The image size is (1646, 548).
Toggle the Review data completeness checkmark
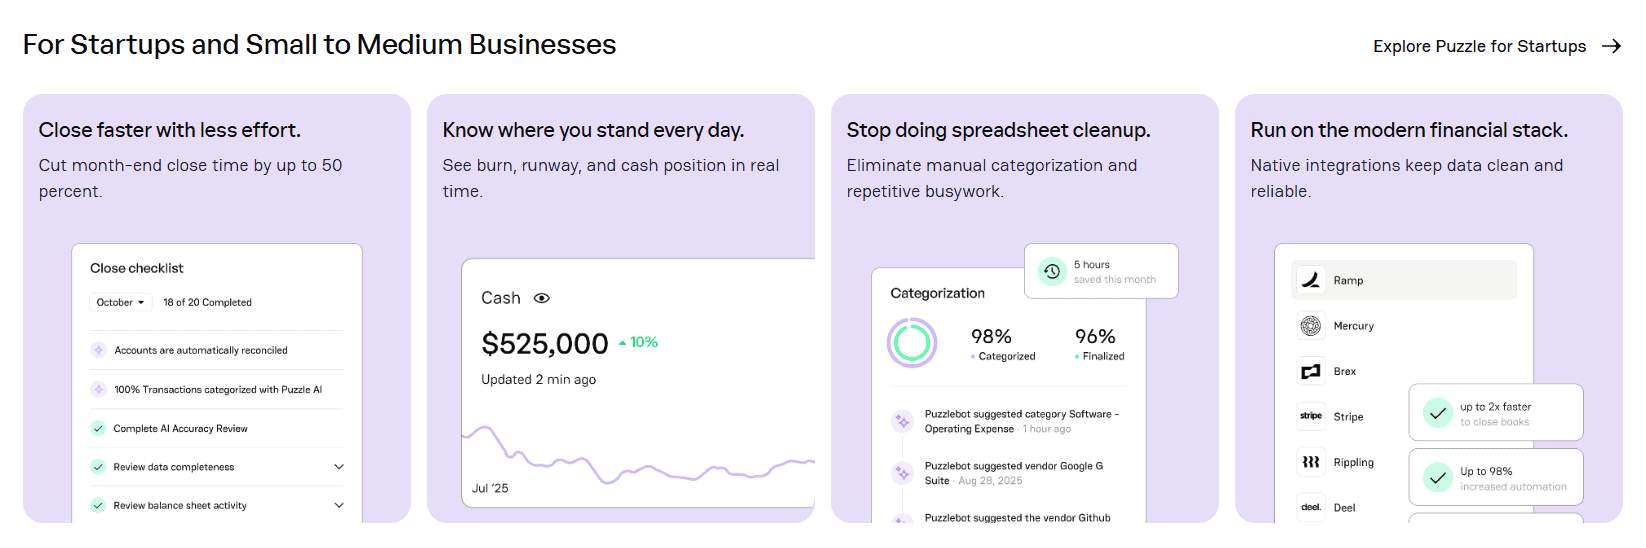coord(98,467)
